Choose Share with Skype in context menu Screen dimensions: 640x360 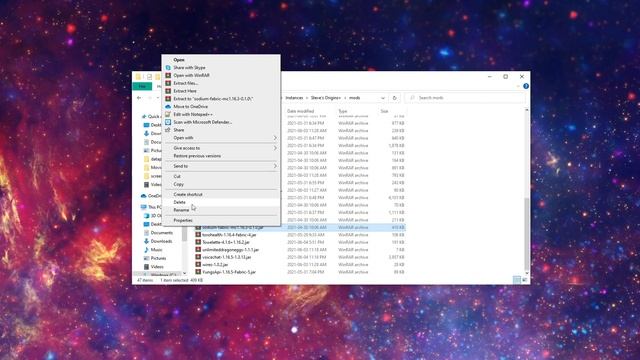tap(189, 68)
